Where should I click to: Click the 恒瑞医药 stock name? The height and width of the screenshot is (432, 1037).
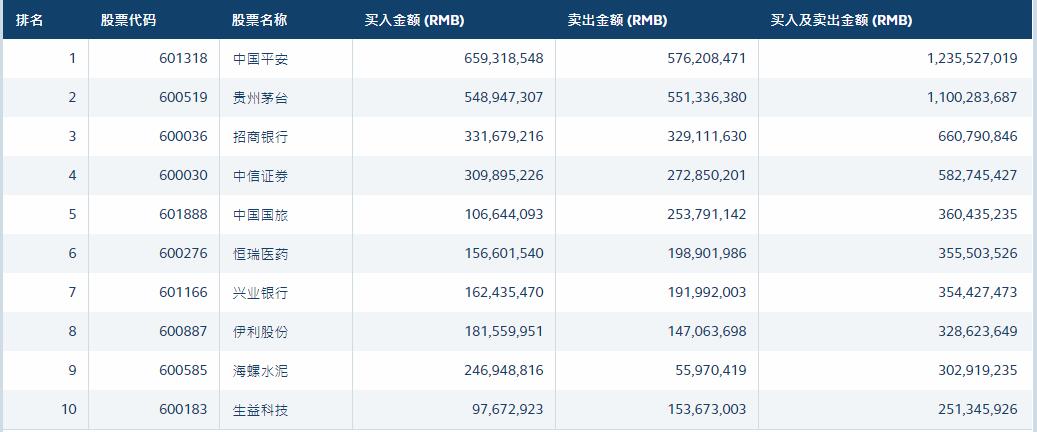(260, 254)
